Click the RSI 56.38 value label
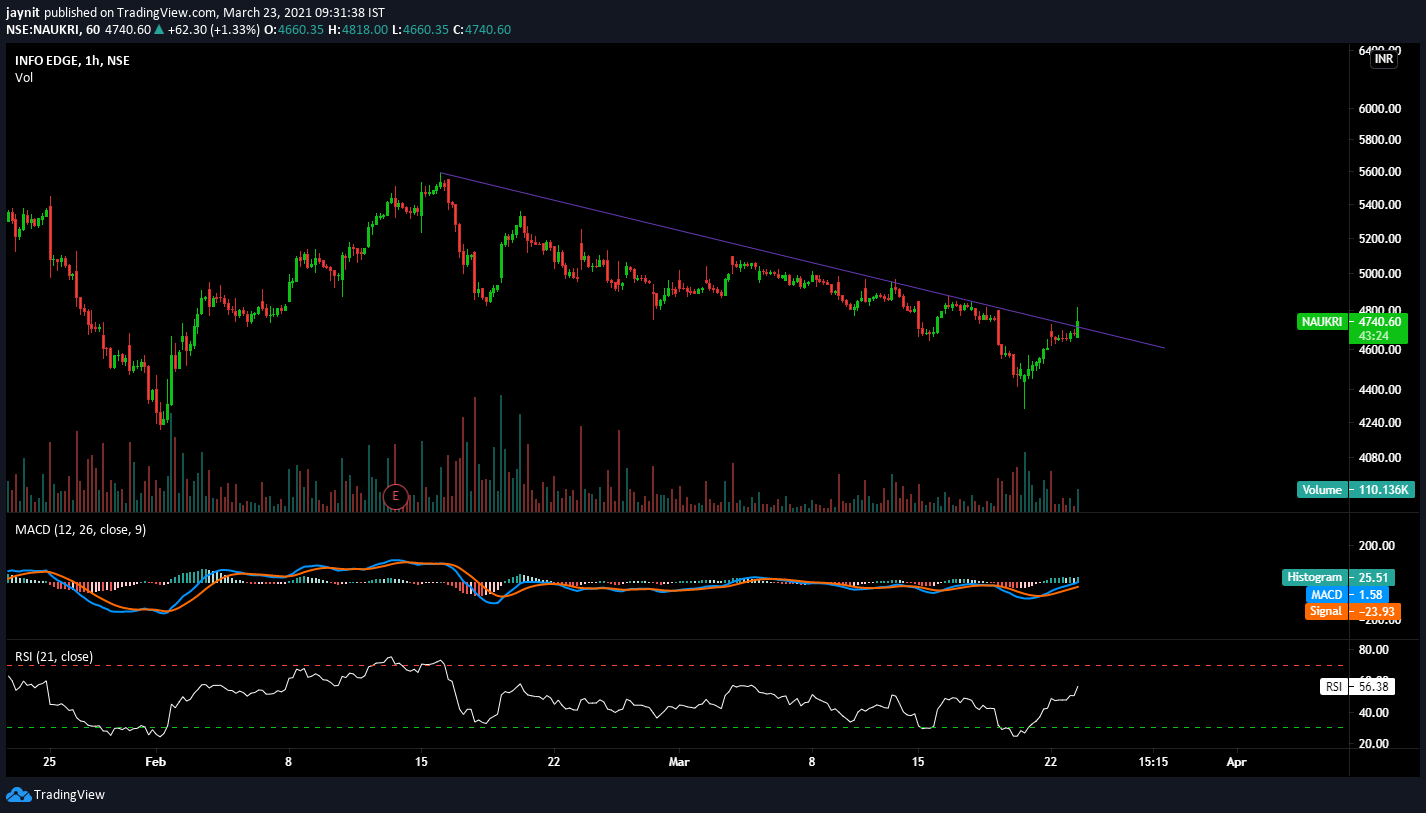The width and height of the screenshot is (1426, 813). point(1357,686)
